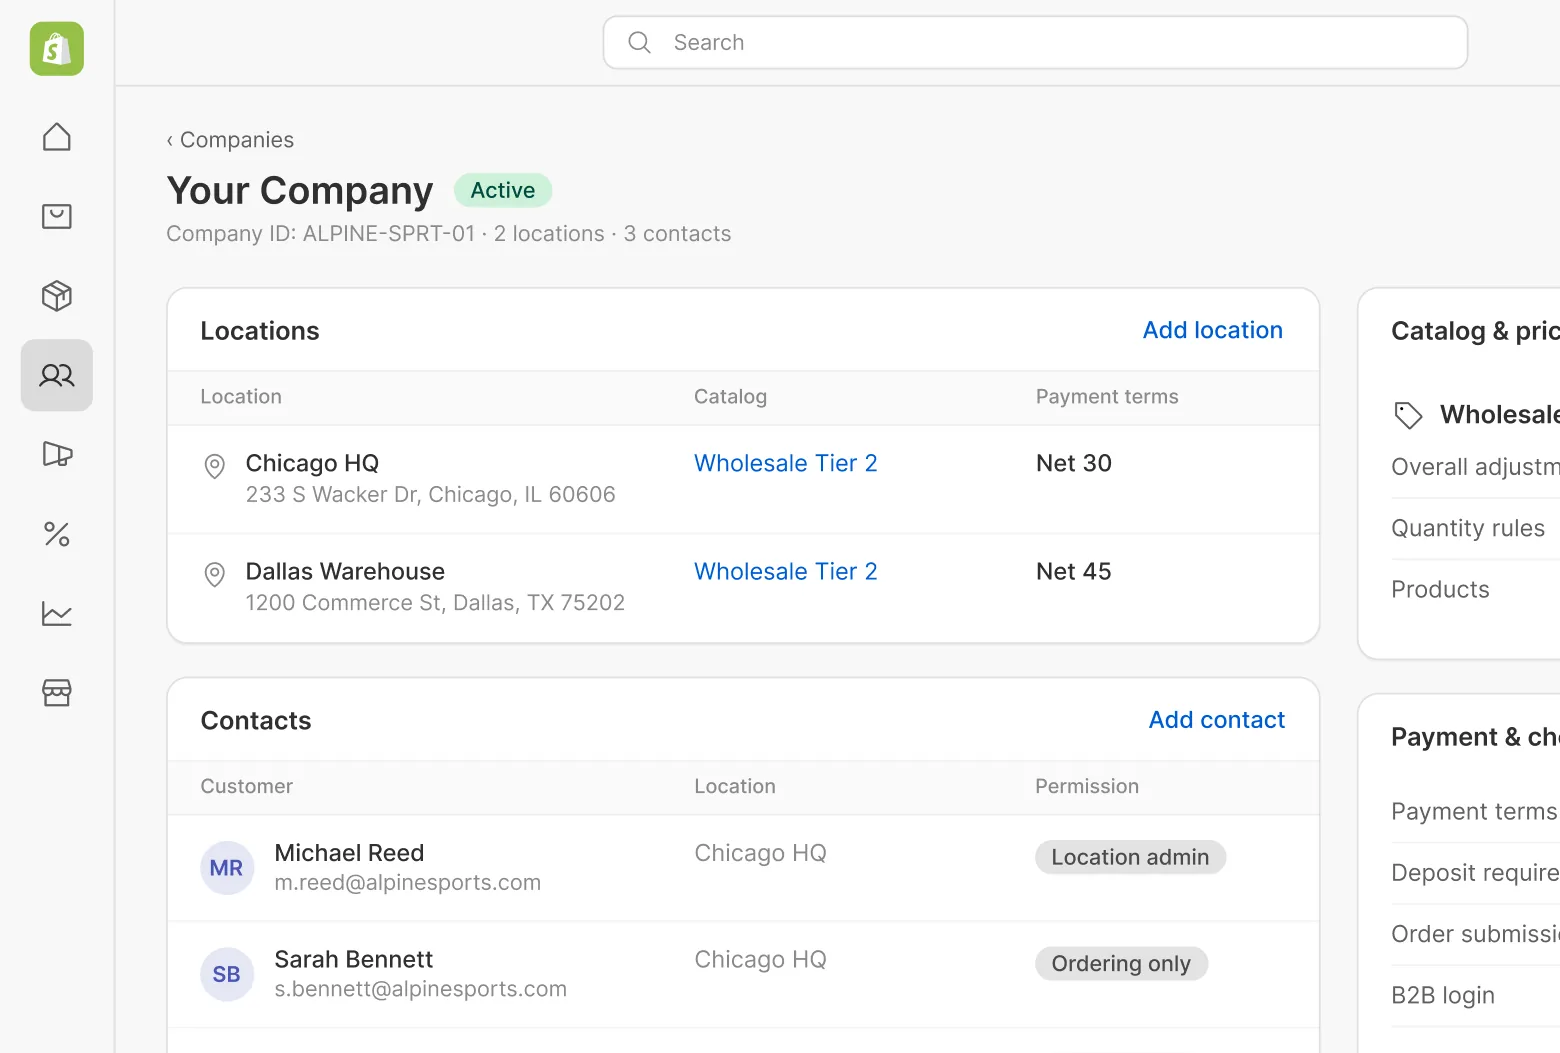Screen dimensions: 1560x1053
Task: Open Wholesale Tier 2 catalog for Dallas Warehouse
Action: pyautogui.click(x=786, y=571)
